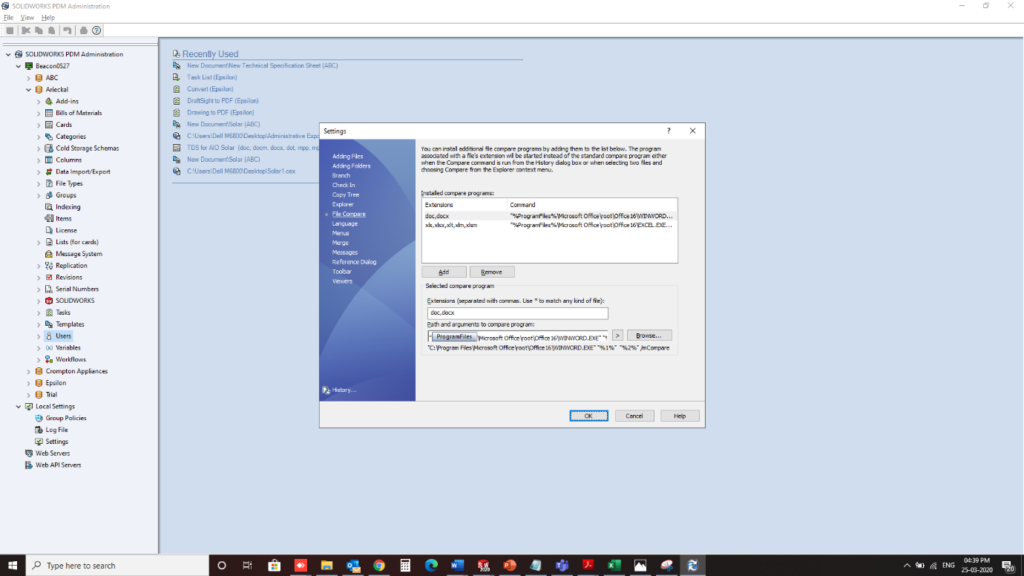Screen dimensions: 1024x576
Task: Click the Replication node icon
Action: (x=49, y=266)
